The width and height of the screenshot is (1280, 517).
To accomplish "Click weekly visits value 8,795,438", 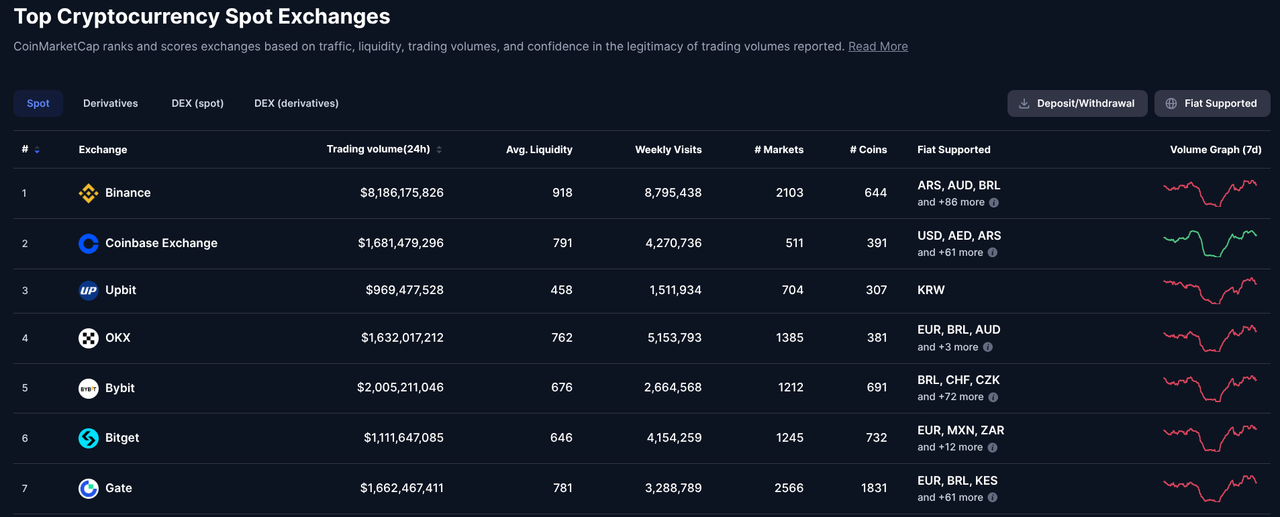I will 673,193.
